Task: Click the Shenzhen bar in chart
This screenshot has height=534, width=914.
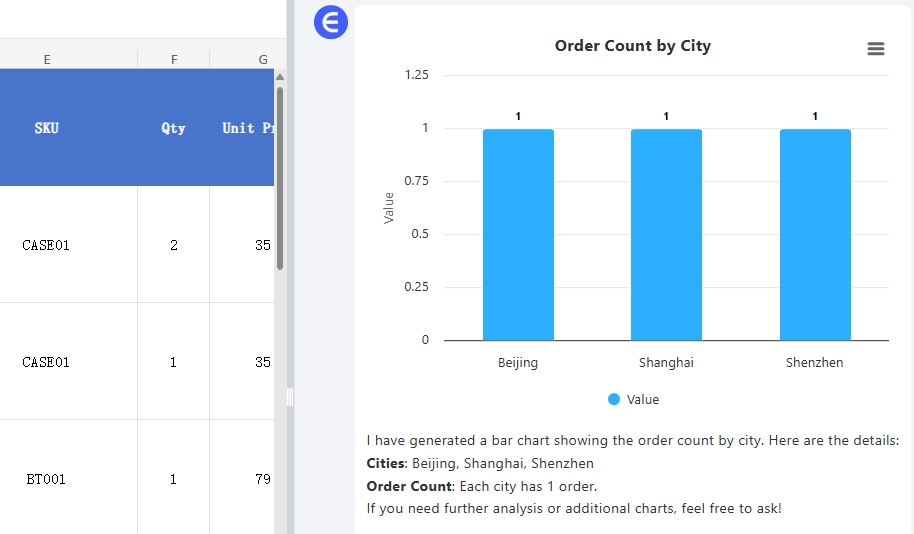Action: [815, 235]
